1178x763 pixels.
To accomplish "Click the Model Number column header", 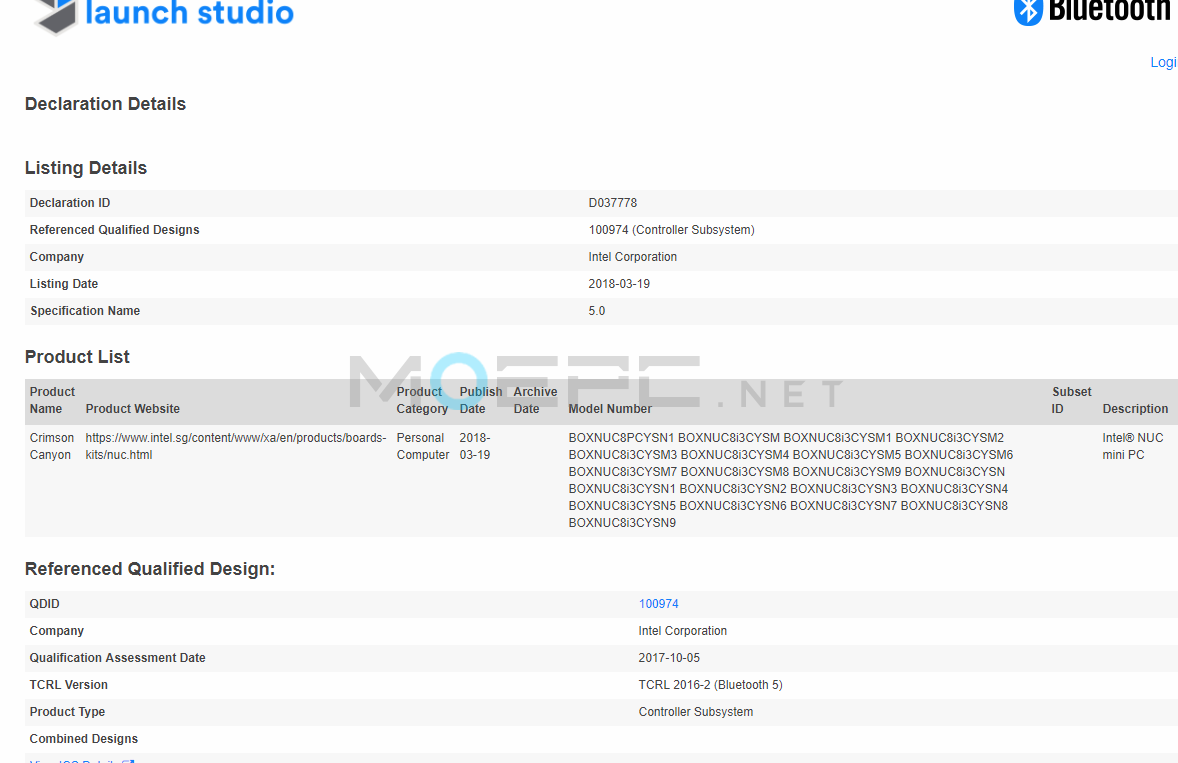I will pos(610,409).
